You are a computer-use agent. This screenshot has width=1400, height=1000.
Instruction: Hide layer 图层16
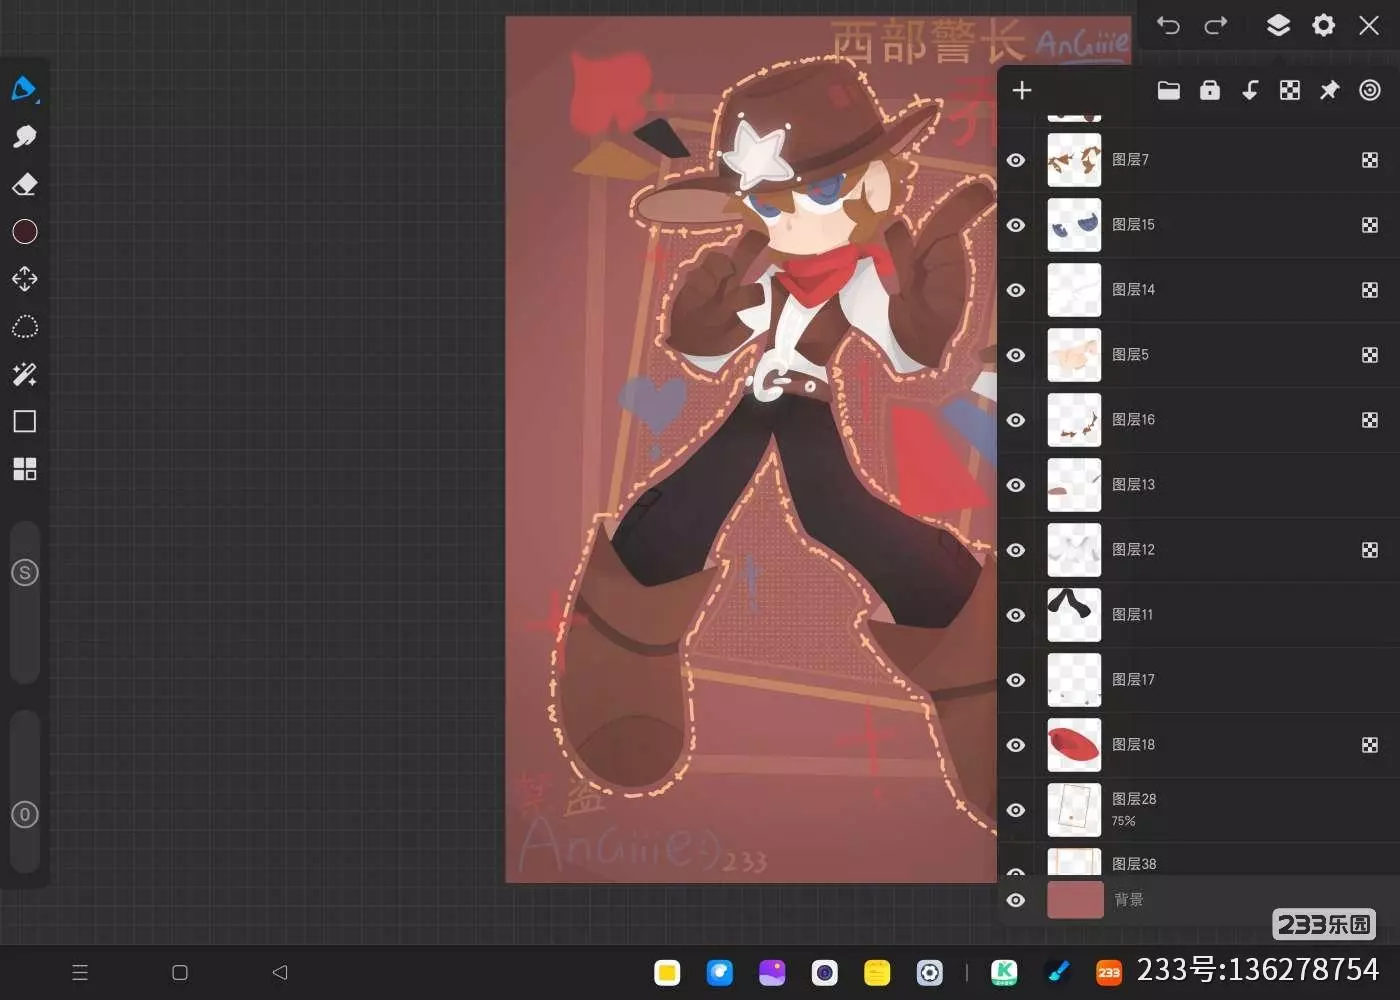pos(1016,420)
